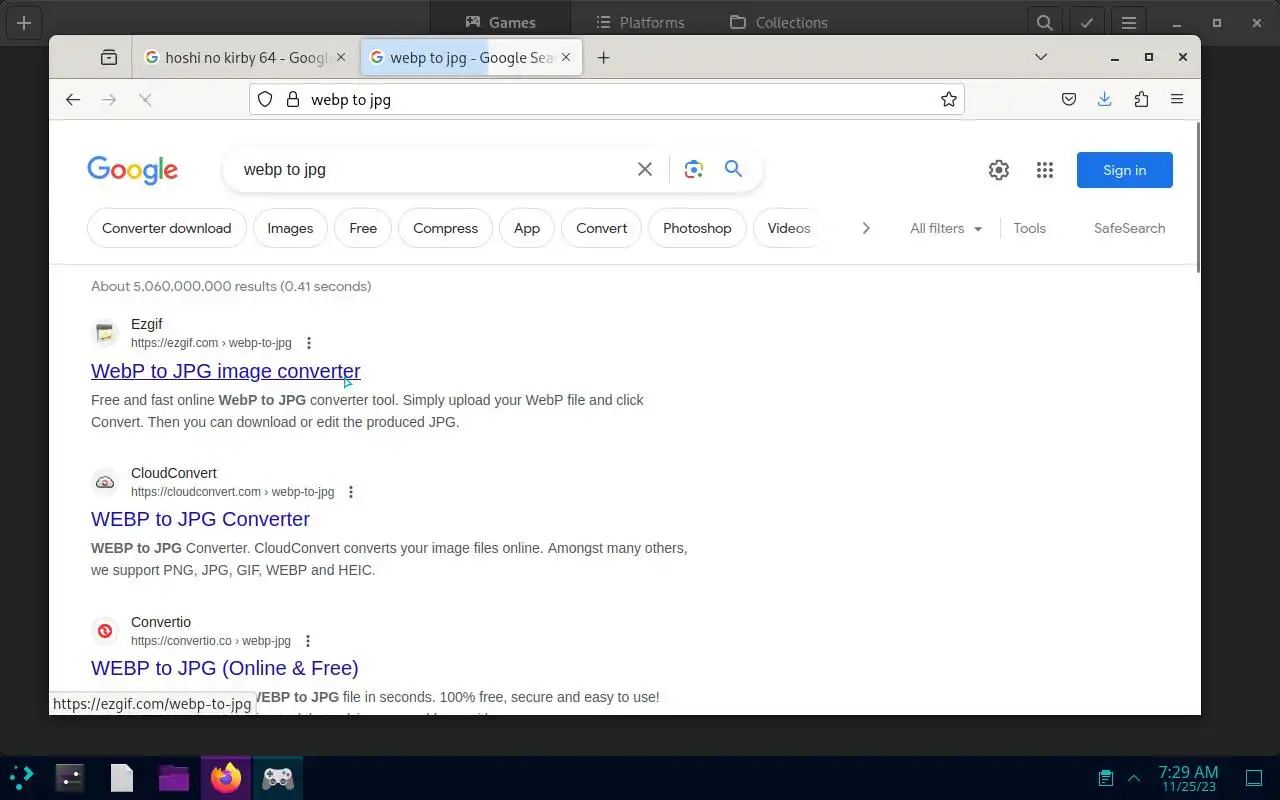
Task: Open Save to Pocket icon
Action: tap(1069, 99)
